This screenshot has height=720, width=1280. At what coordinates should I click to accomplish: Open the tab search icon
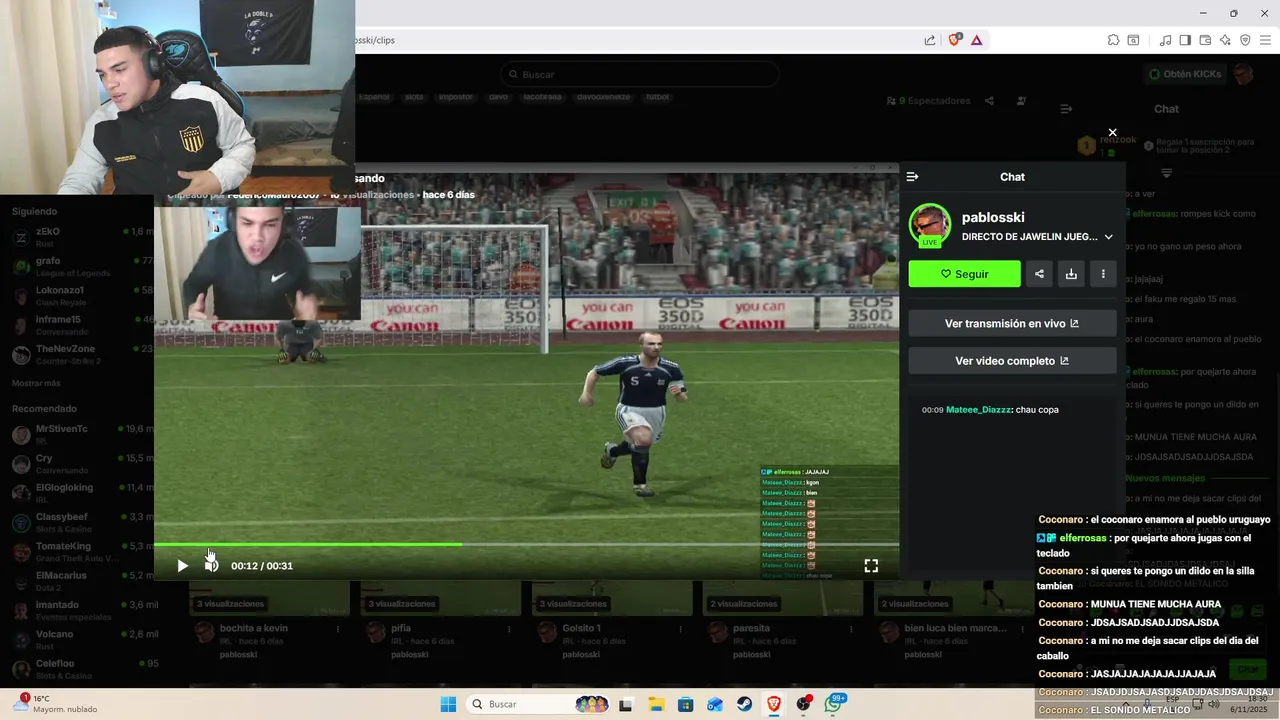pos(1133,40)
